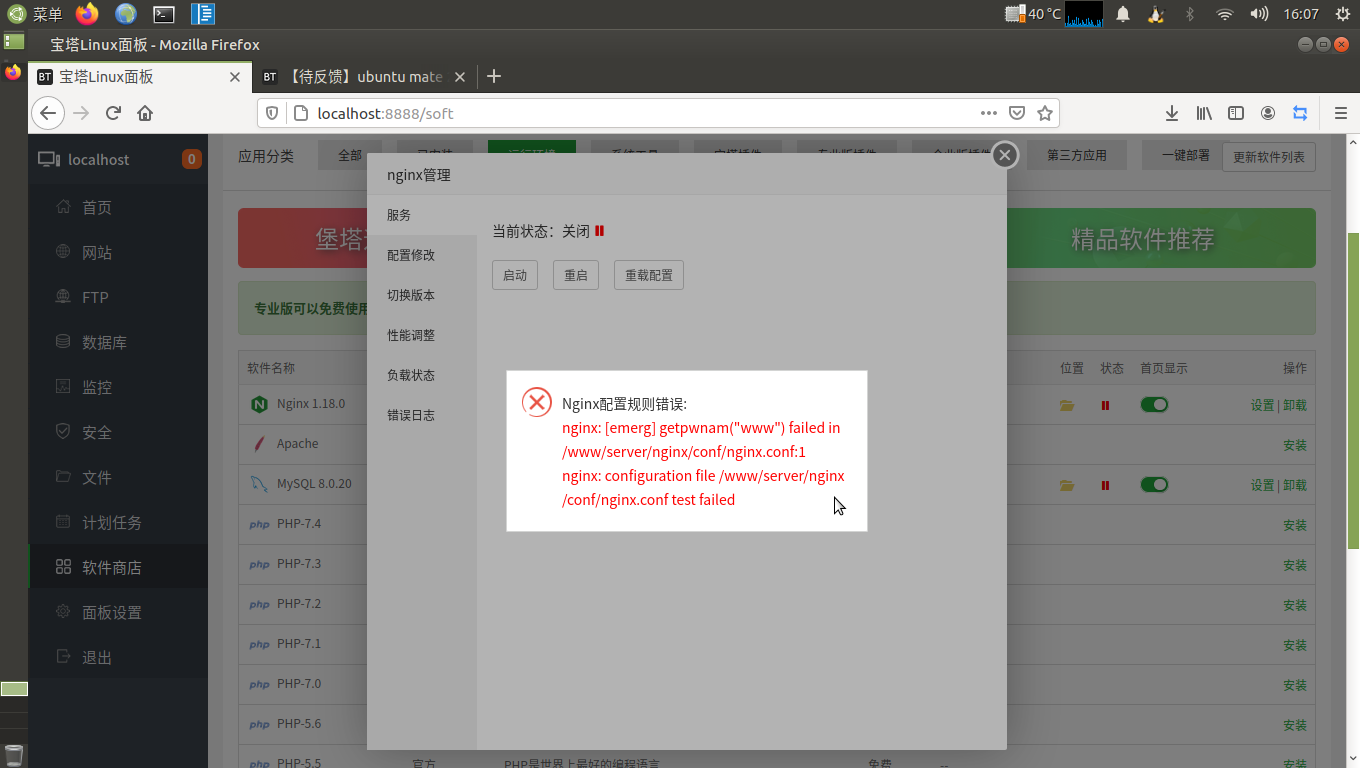Click Nginx stopped status icon
The width and height of the screenshot is (1360, 768).
click(x=1105, y=405)
